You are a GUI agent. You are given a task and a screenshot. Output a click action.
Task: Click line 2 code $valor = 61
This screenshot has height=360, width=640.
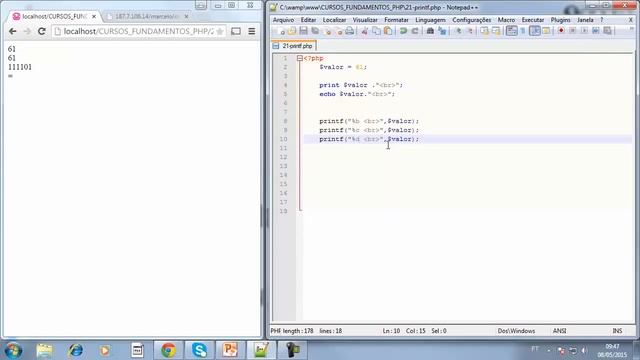coord(343,67)
